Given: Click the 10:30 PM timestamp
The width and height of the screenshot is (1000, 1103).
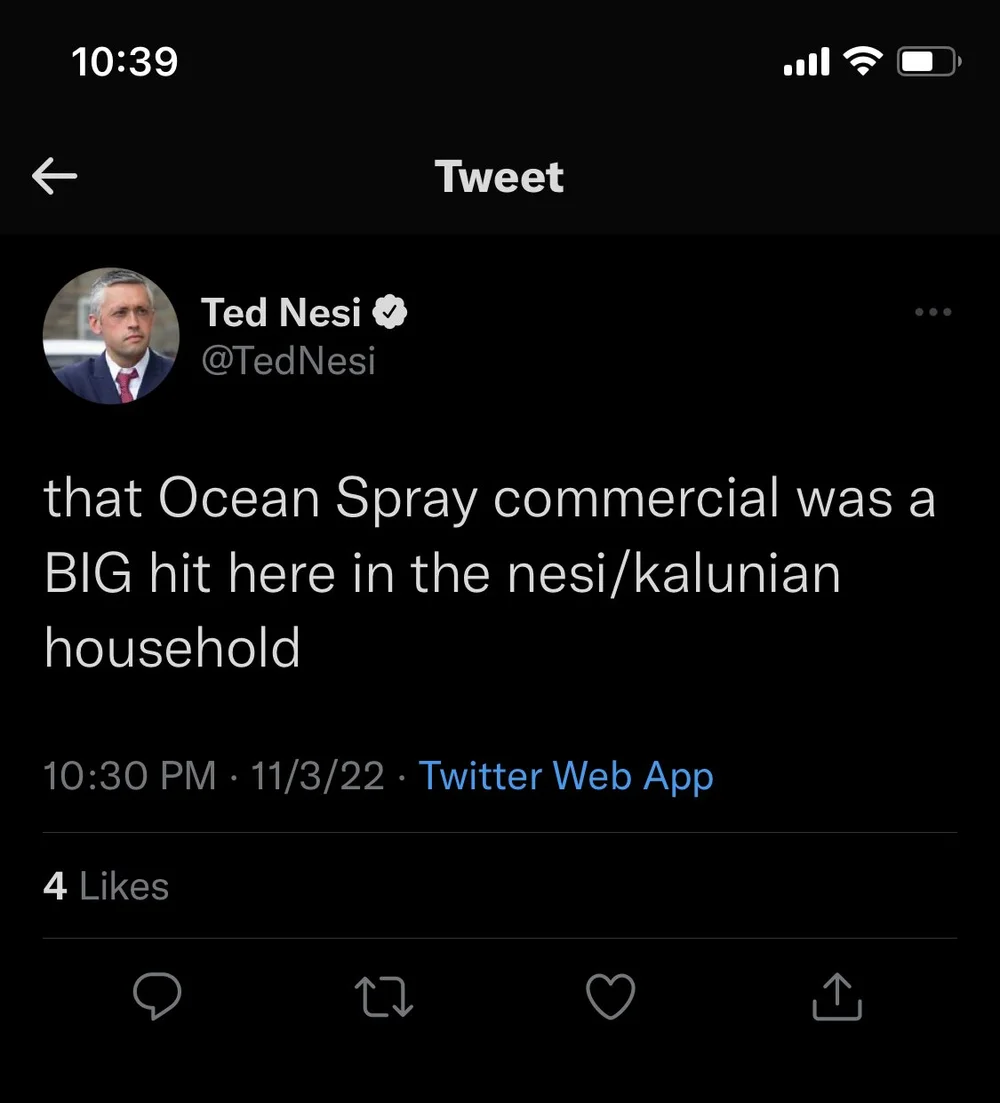Looking at the screenshot, I should tap(130, 776).
